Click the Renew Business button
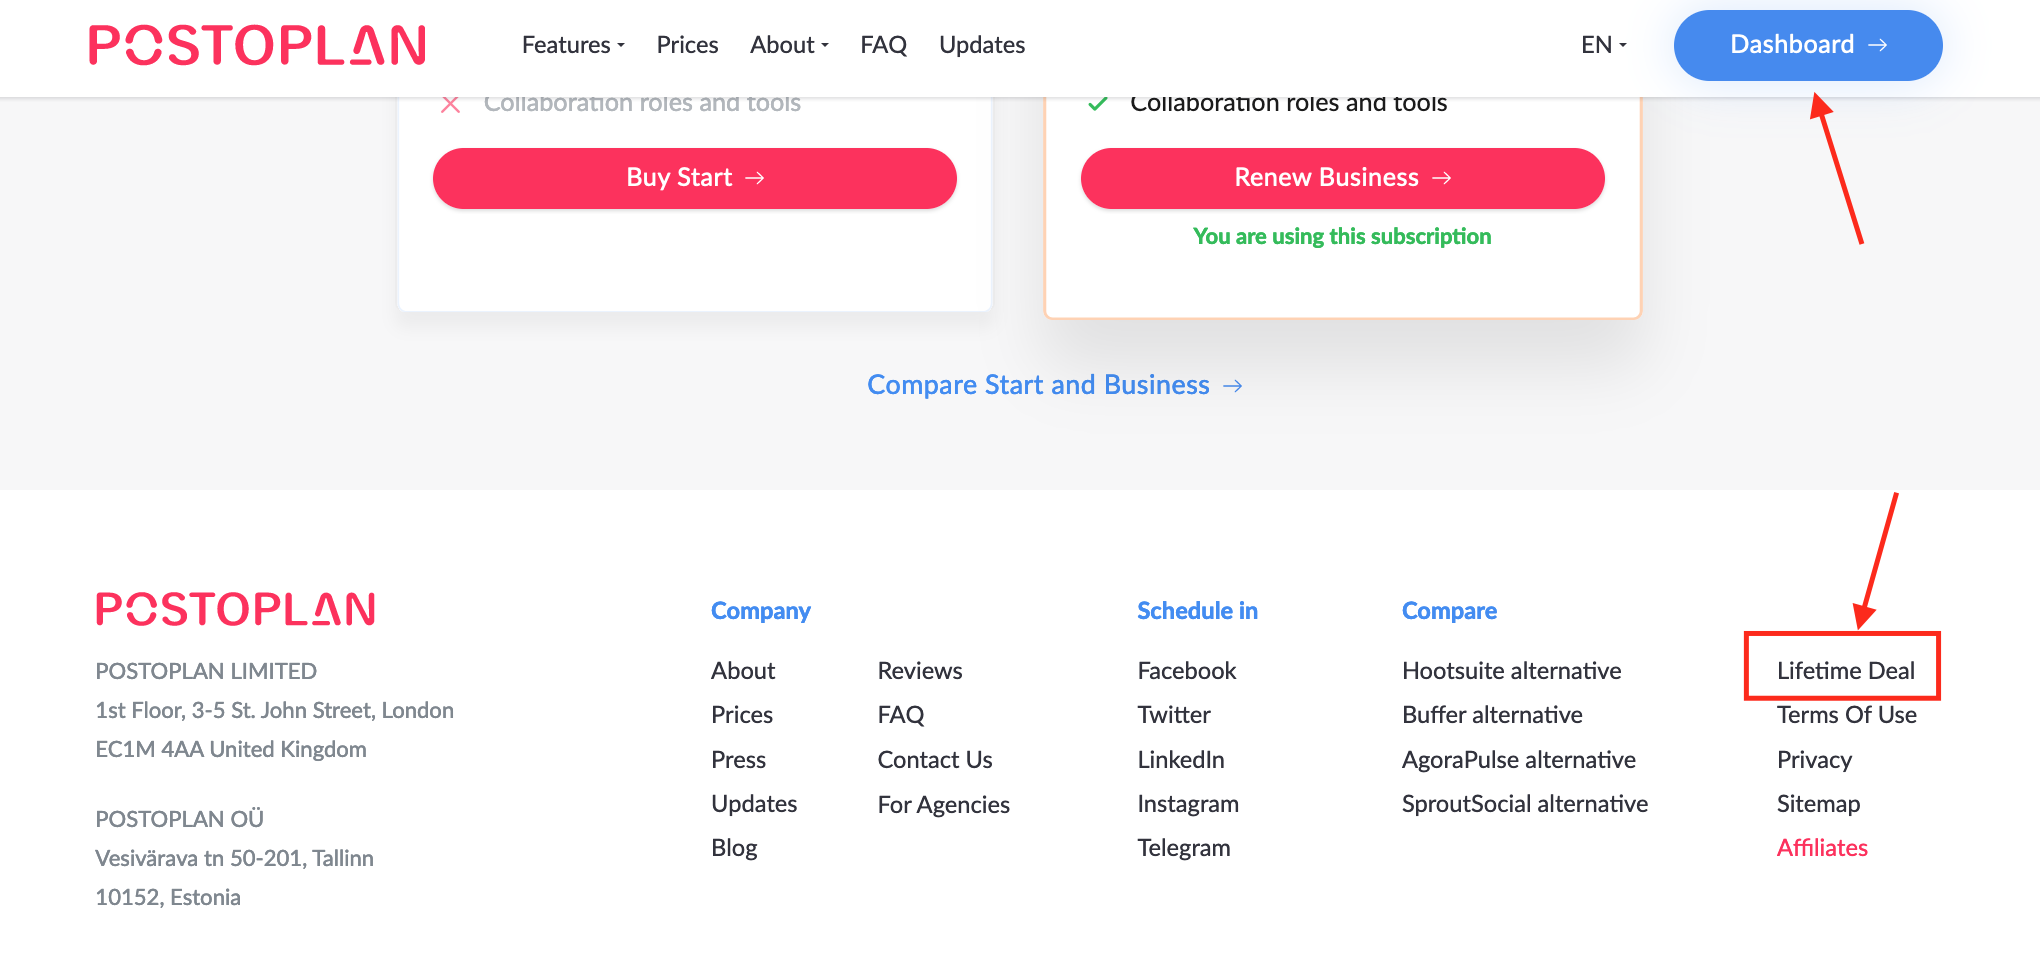2040x964 pixels. pos(1343,178)
